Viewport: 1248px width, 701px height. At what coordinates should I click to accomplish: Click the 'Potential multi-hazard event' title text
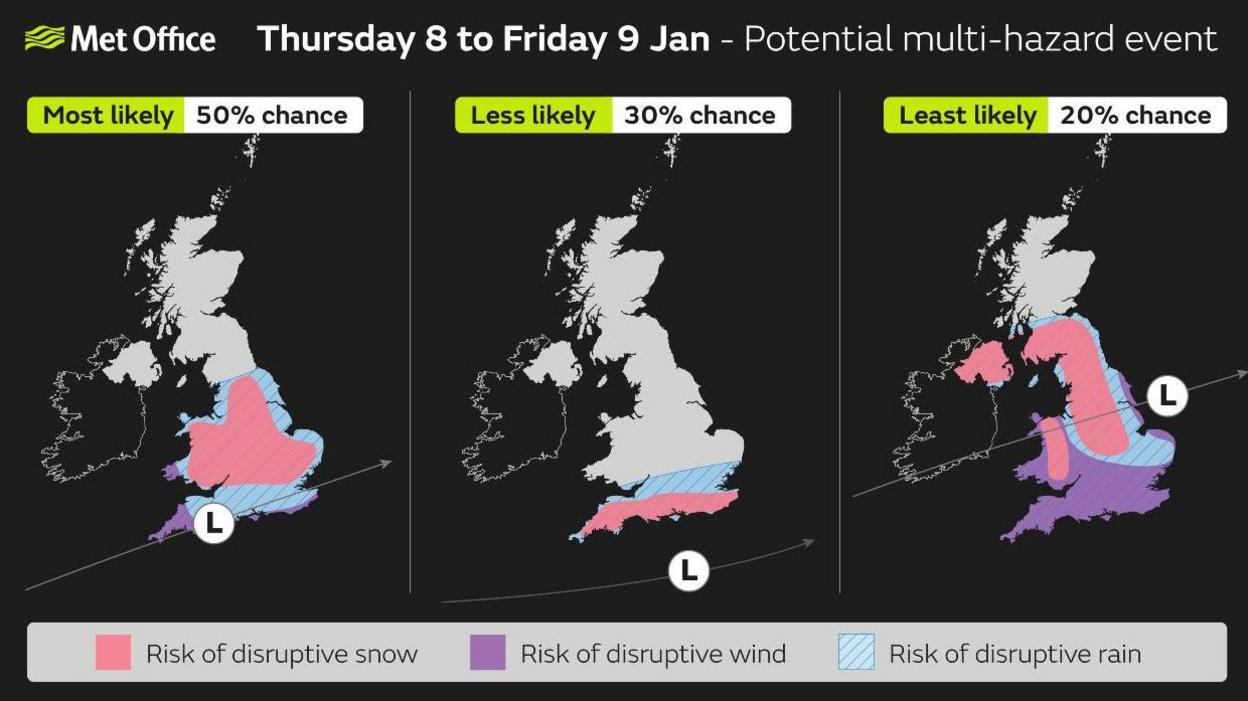point(981,40)
